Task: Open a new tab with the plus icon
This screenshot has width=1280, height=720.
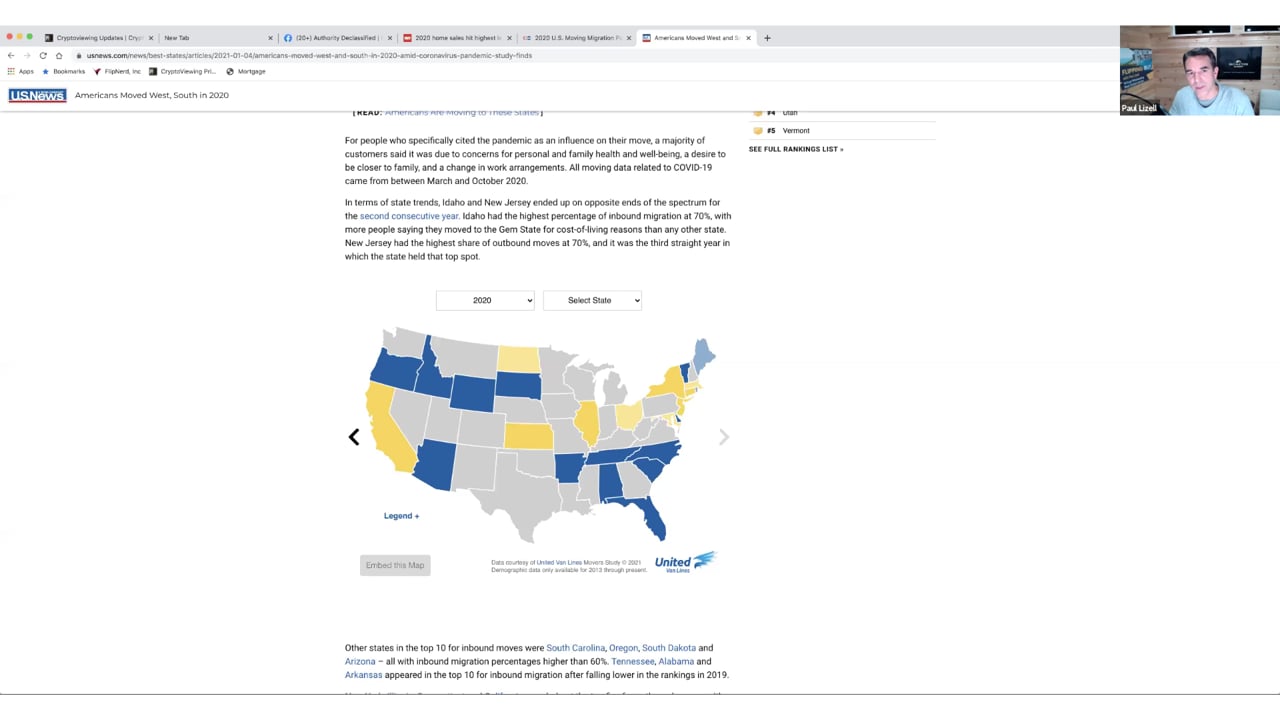Action: [767, 38]
